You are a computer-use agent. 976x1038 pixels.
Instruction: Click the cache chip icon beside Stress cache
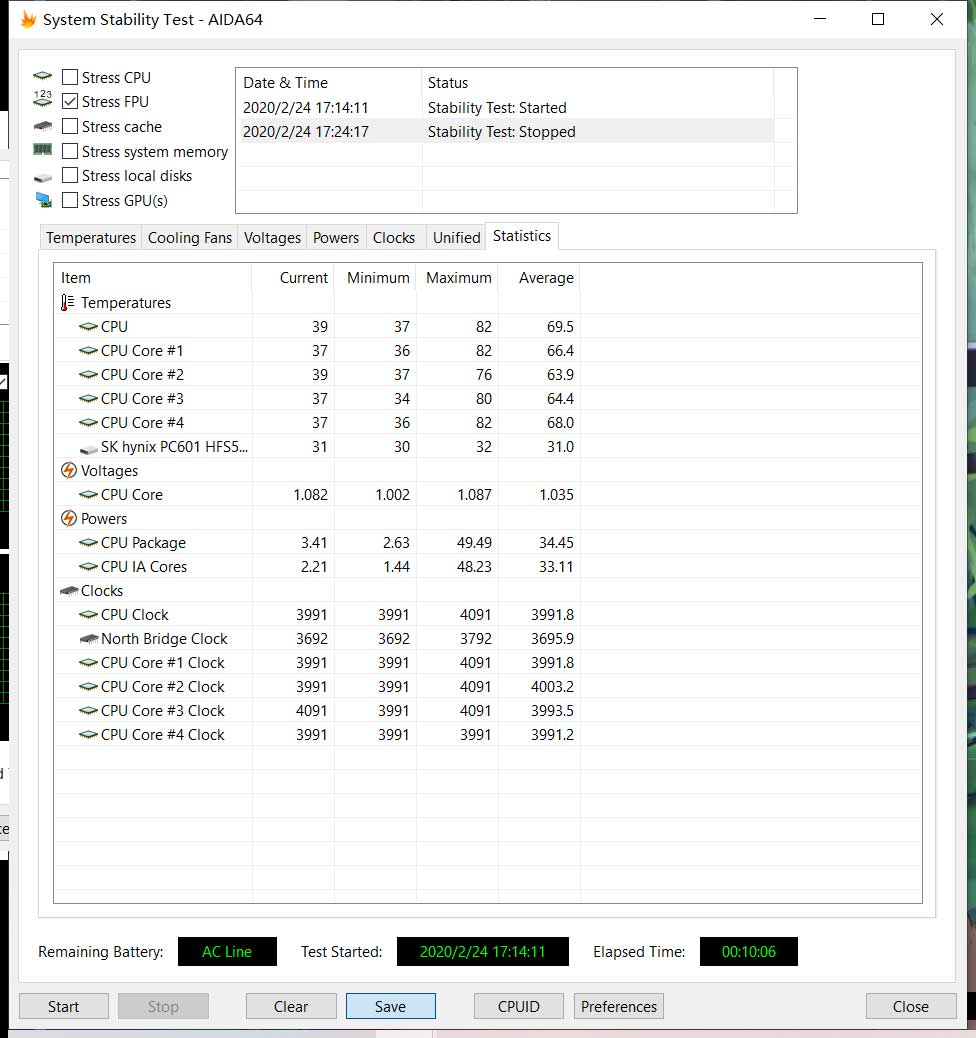click(42, 126)
